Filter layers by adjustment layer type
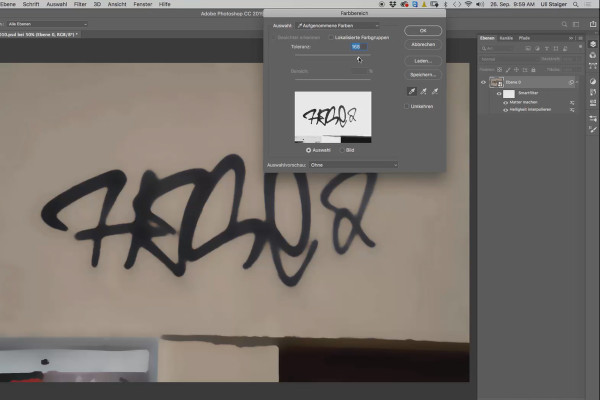This screenshot has height=400, width=600. pos(537,49)
